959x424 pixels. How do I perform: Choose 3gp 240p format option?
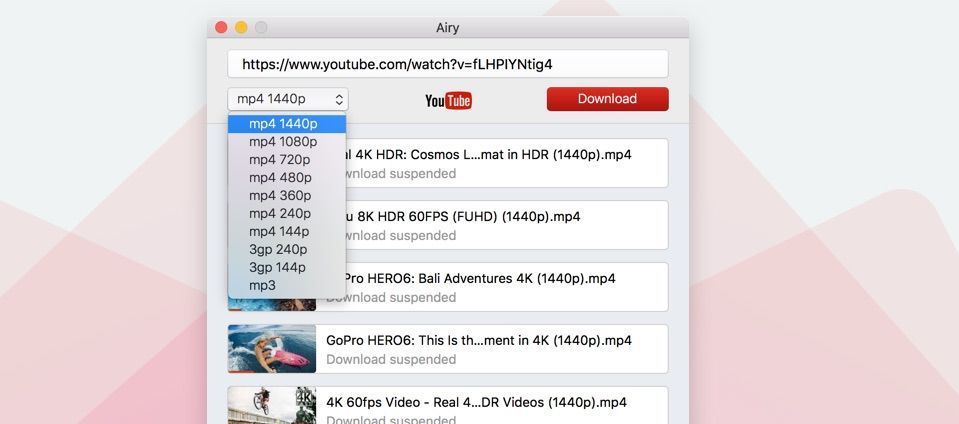coord(287,250)
